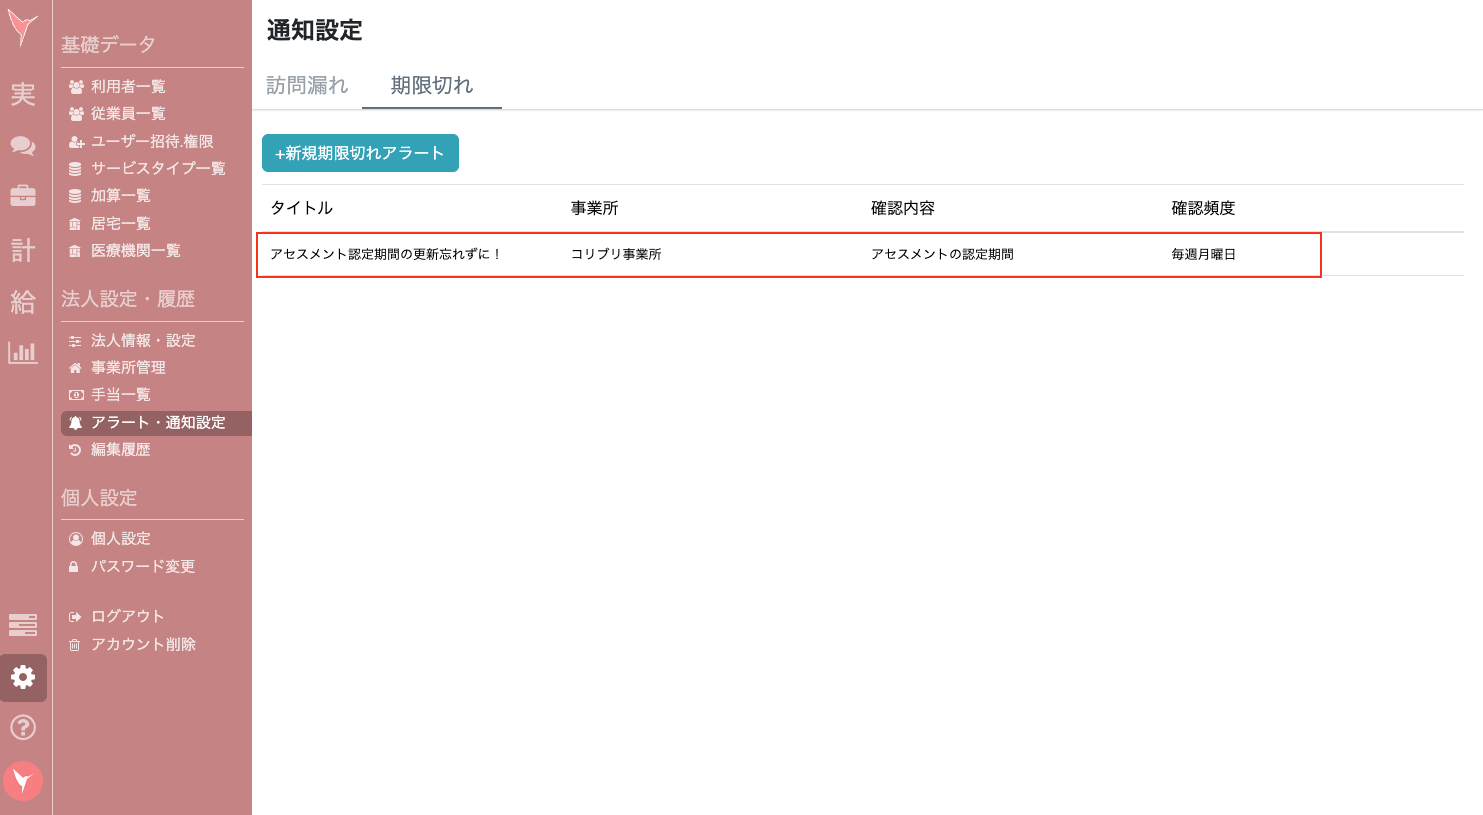The height and width of the screenshot is (815, 1483).
Task: Click the 実 icon in the leftmost rail
Action: pos(22,95)
